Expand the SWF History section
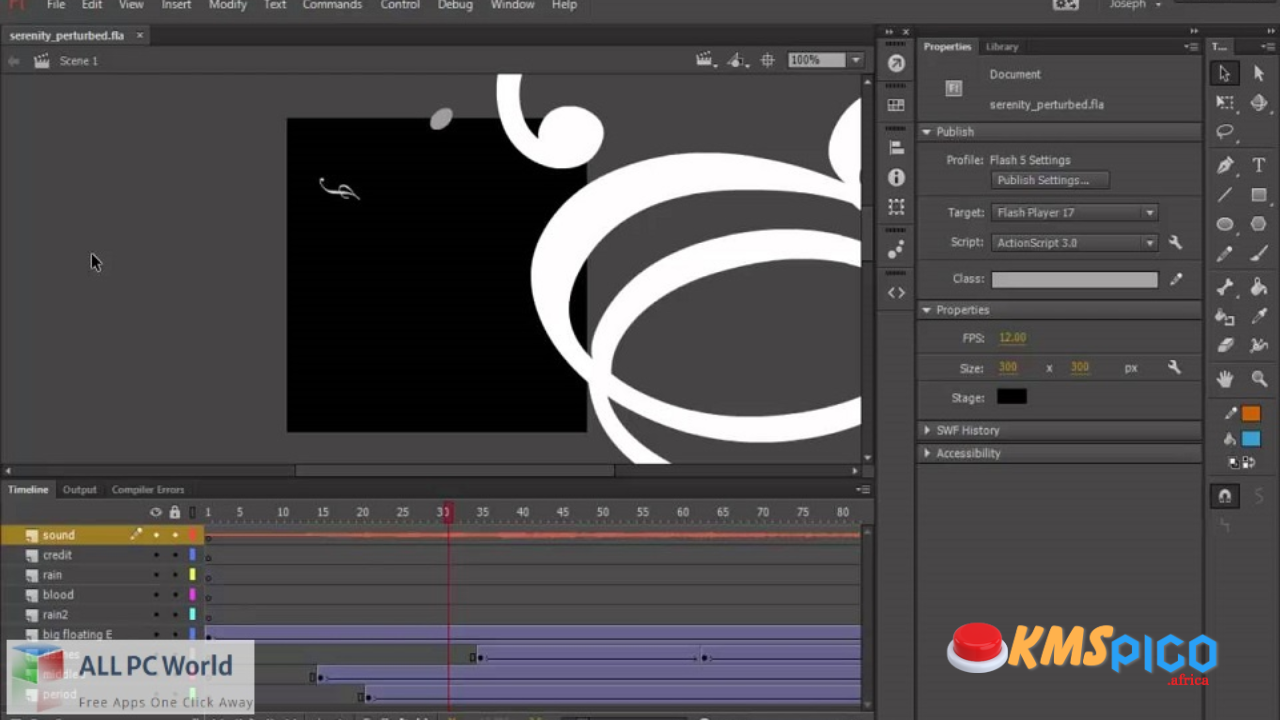Image resolution: width=1280 pixels, height=720 pixels. (x=927, y=430)
